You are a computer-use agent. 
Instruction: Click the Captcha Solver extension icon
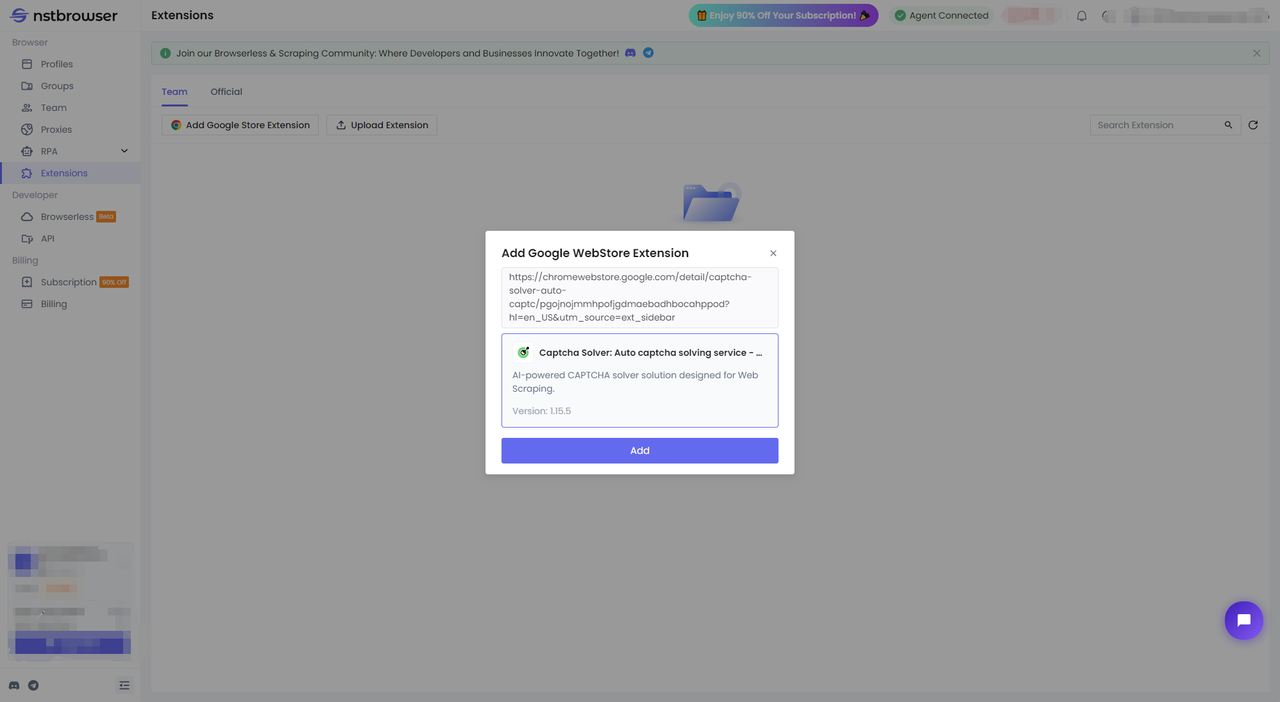pyautogui.click(x=523, y=353)
